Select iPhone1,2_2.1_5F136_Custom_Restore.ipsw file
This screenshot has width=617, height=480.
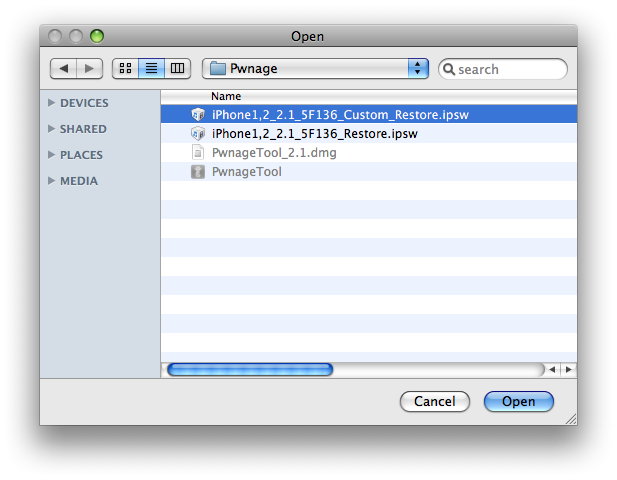click(x=369, y=114)
